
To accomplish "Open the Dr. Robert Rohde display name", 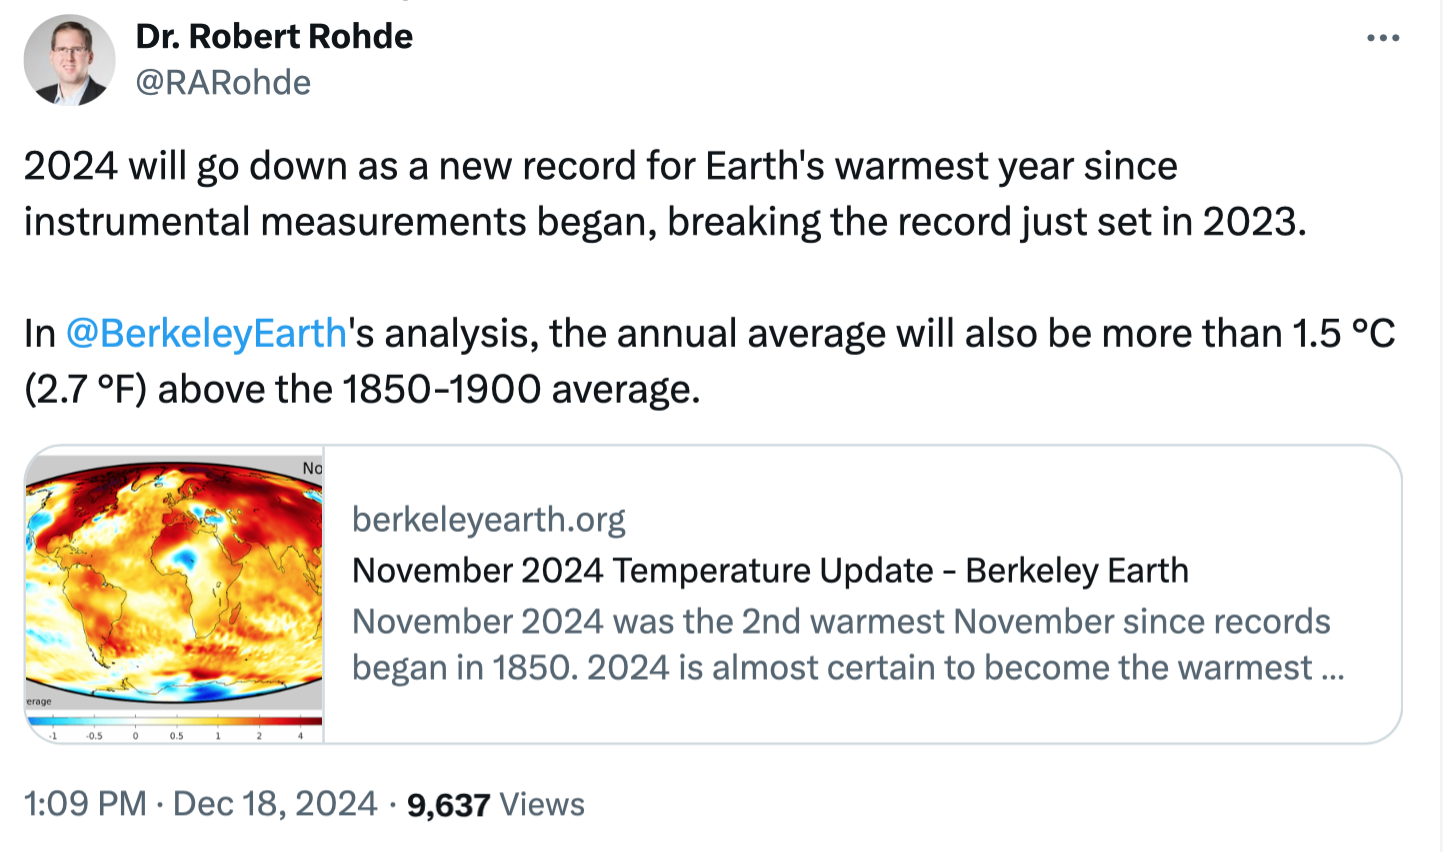I will [274, 37].
